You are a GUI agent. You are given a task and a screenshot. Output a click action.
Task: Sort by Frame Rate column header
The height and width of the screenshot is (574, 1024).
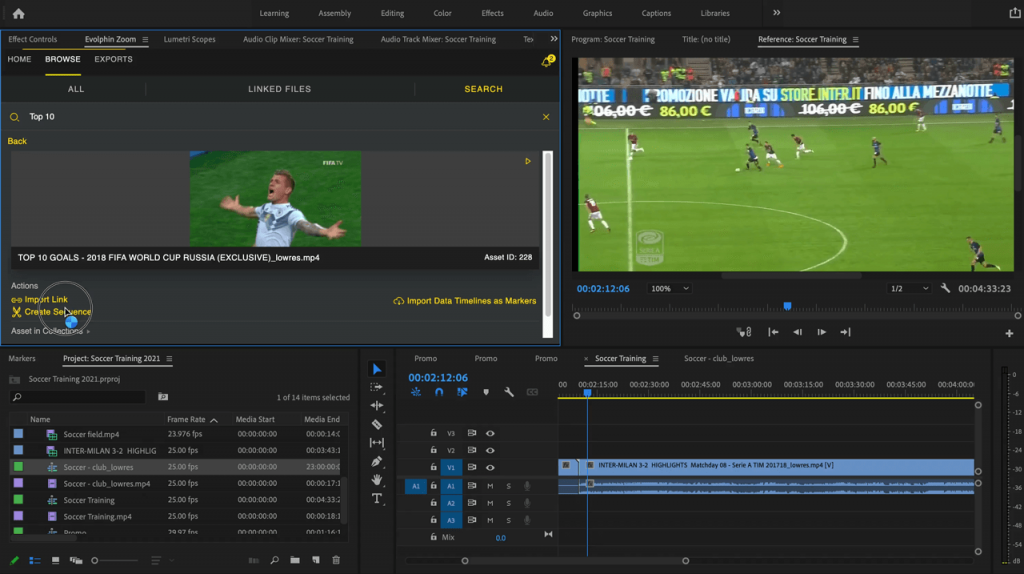tap(186, 419)
